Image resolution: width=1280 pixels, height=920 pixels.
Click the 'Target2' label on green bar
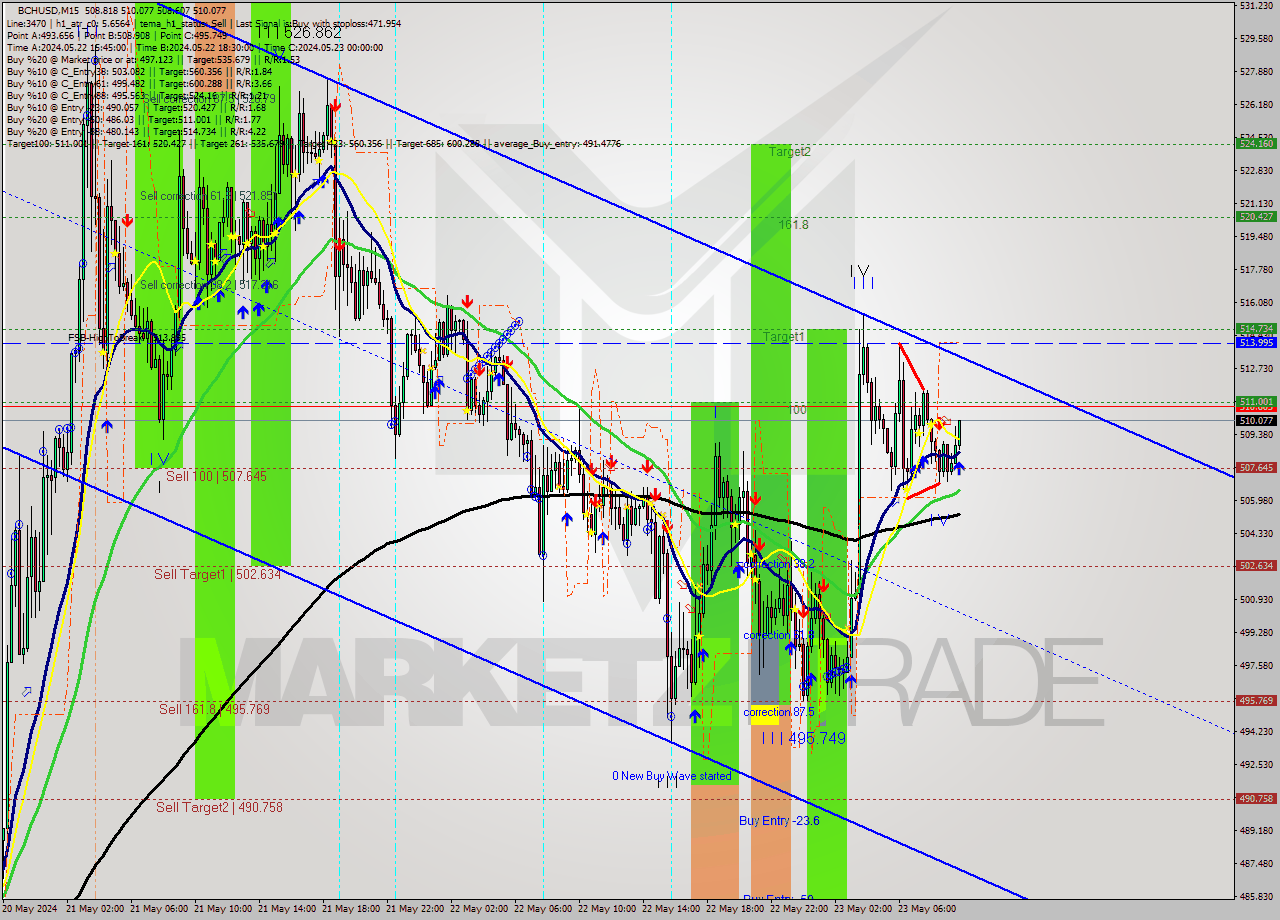(x=789, y=152)
